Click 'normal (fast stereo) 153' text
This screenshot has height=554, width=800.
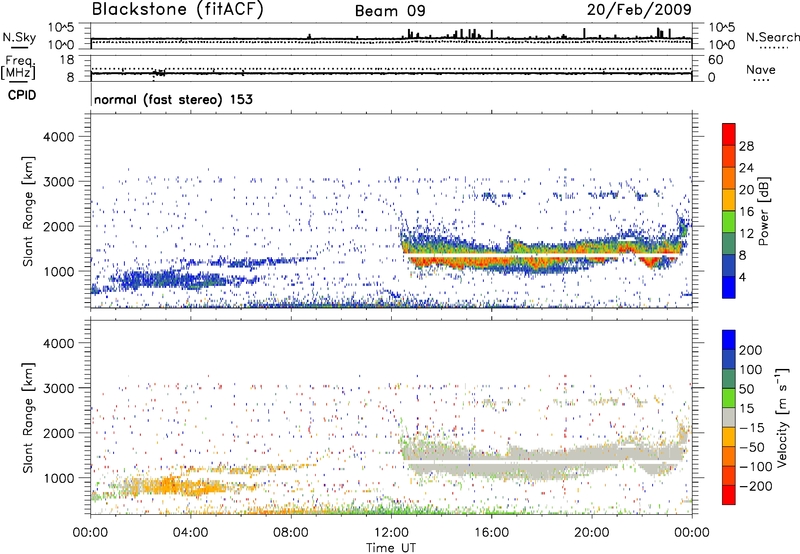[173, 99]
